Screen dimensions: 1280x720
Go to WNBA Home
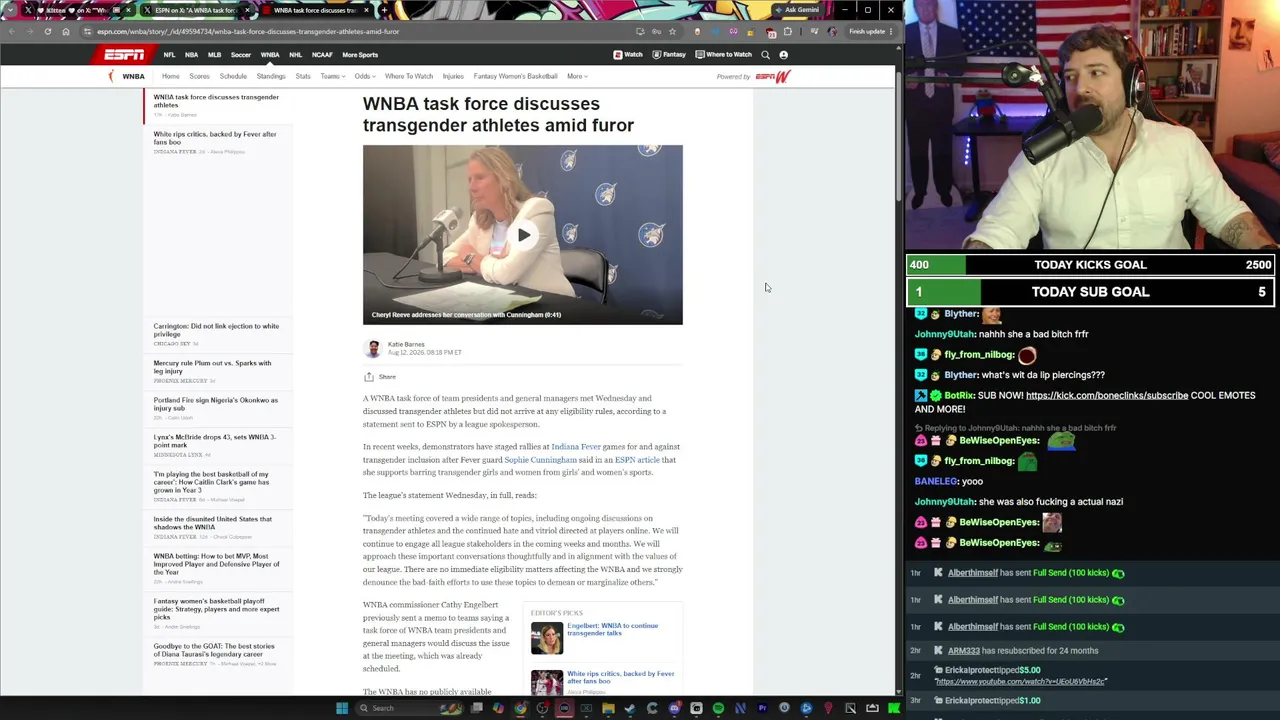click(x=171, y=76)
